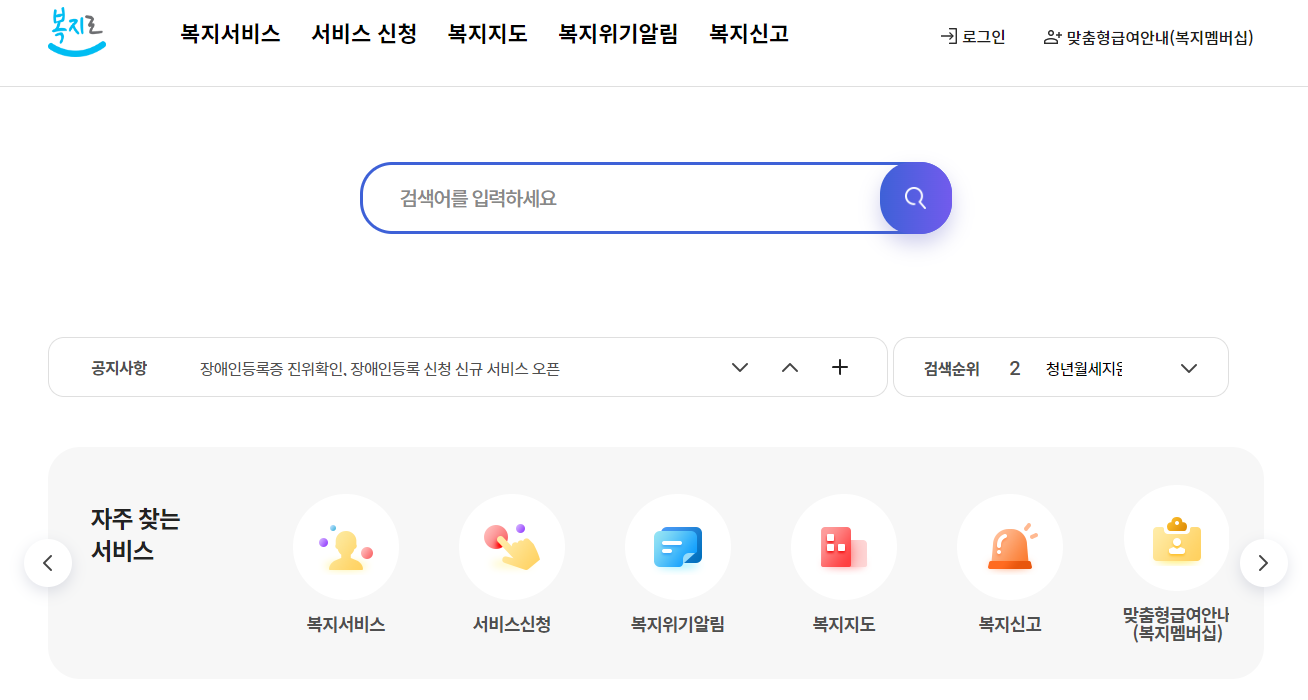Viewport: 1308px width, 700px height.
Task: Click the 맞춤형급여안내 (복지멤버십) shortcut caption
Action: click(1176, 624)
